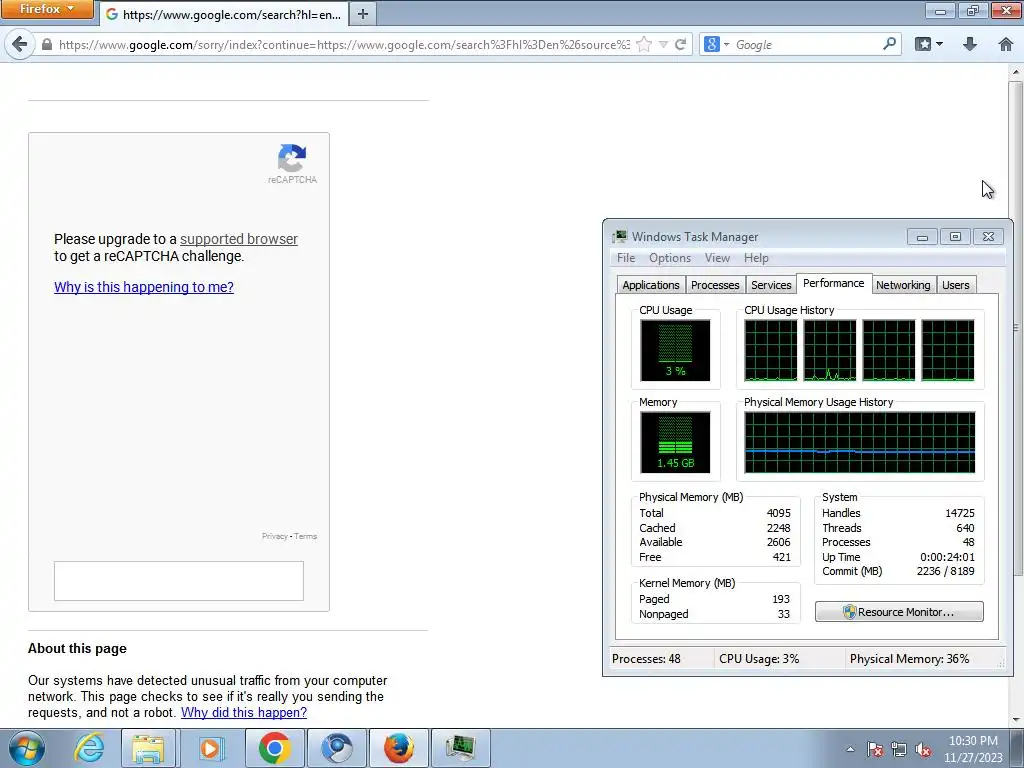Switch to the Applications tab
This screenshot has width=1024, height=768.
click(650, 285)
